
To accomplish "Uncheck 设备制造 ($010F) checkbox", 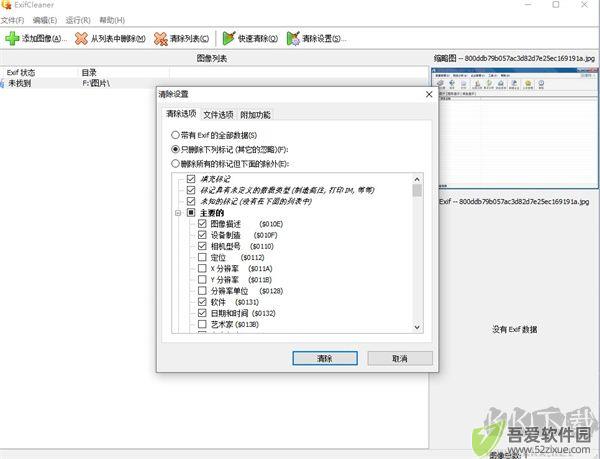I will click(x=202, y=234).
